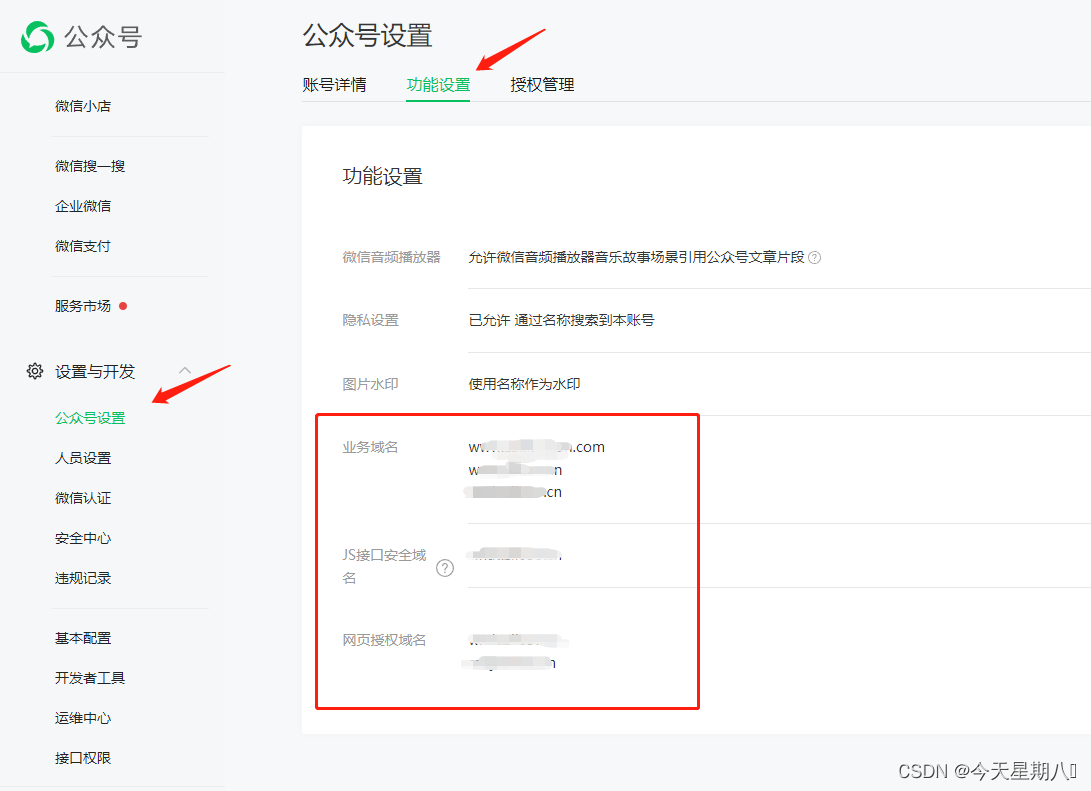Click the gear icon beside 设置与开发
This screenshot has width=1091, height=791.
coord(35,371)
